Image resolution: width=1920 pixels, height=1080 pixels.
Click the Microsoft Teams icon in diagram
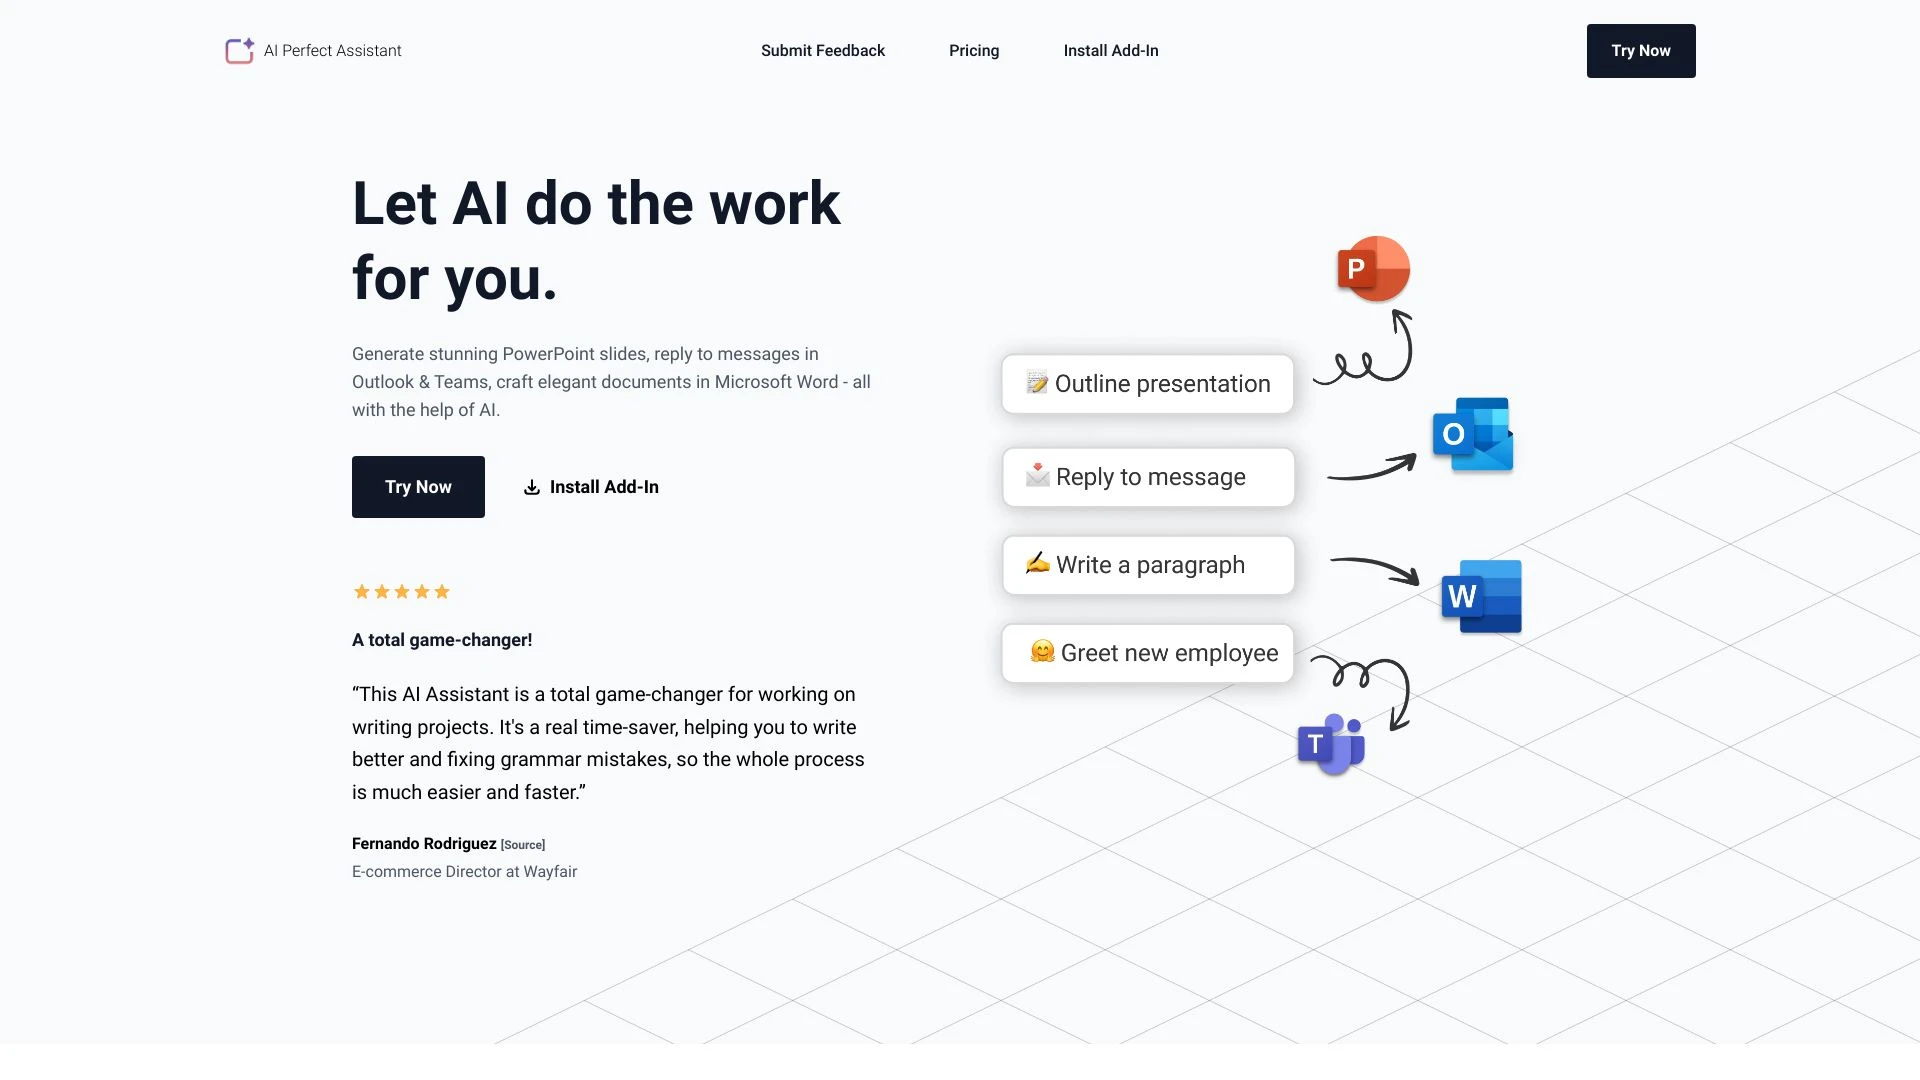[1329, 744]
